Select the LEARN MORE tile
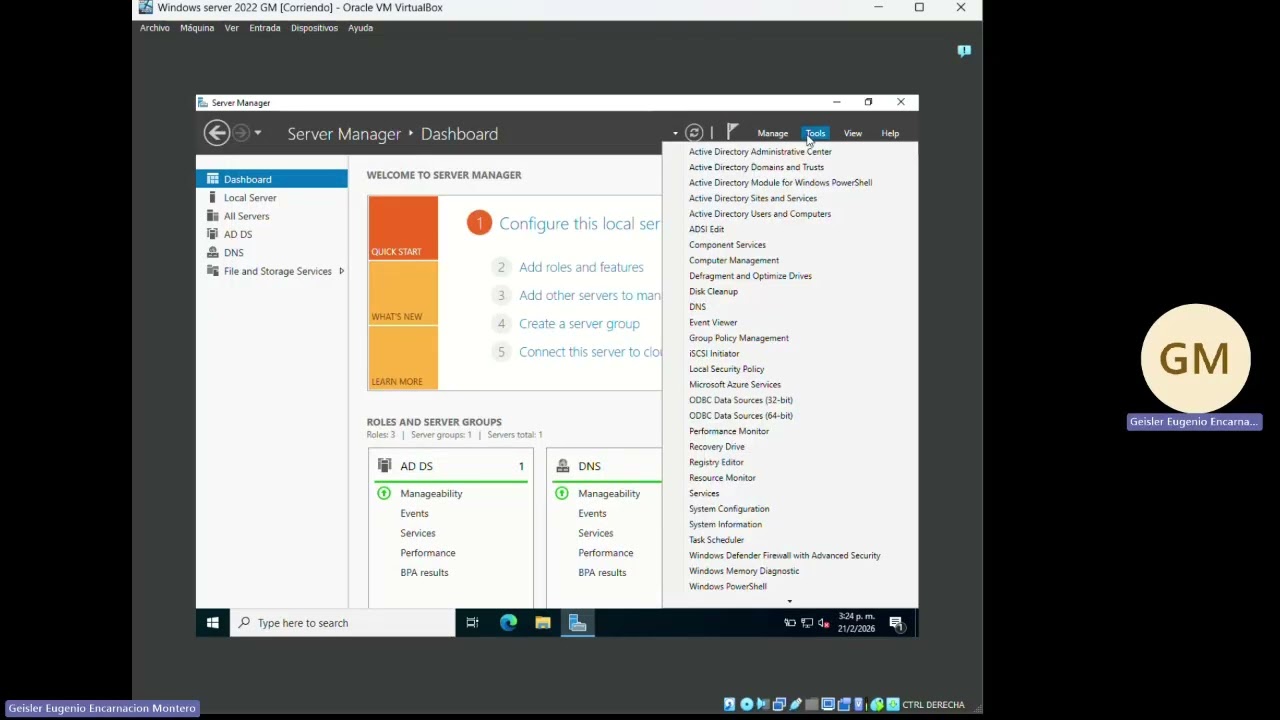This screenshot has width=1280, height=720. click(x=403, y=358)
